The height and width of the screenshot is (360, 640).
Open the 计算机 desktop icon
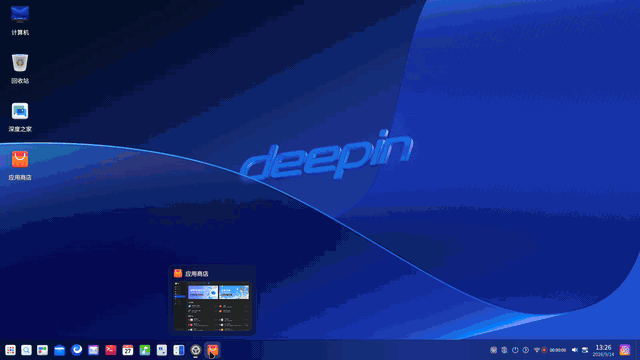(20, 20)
